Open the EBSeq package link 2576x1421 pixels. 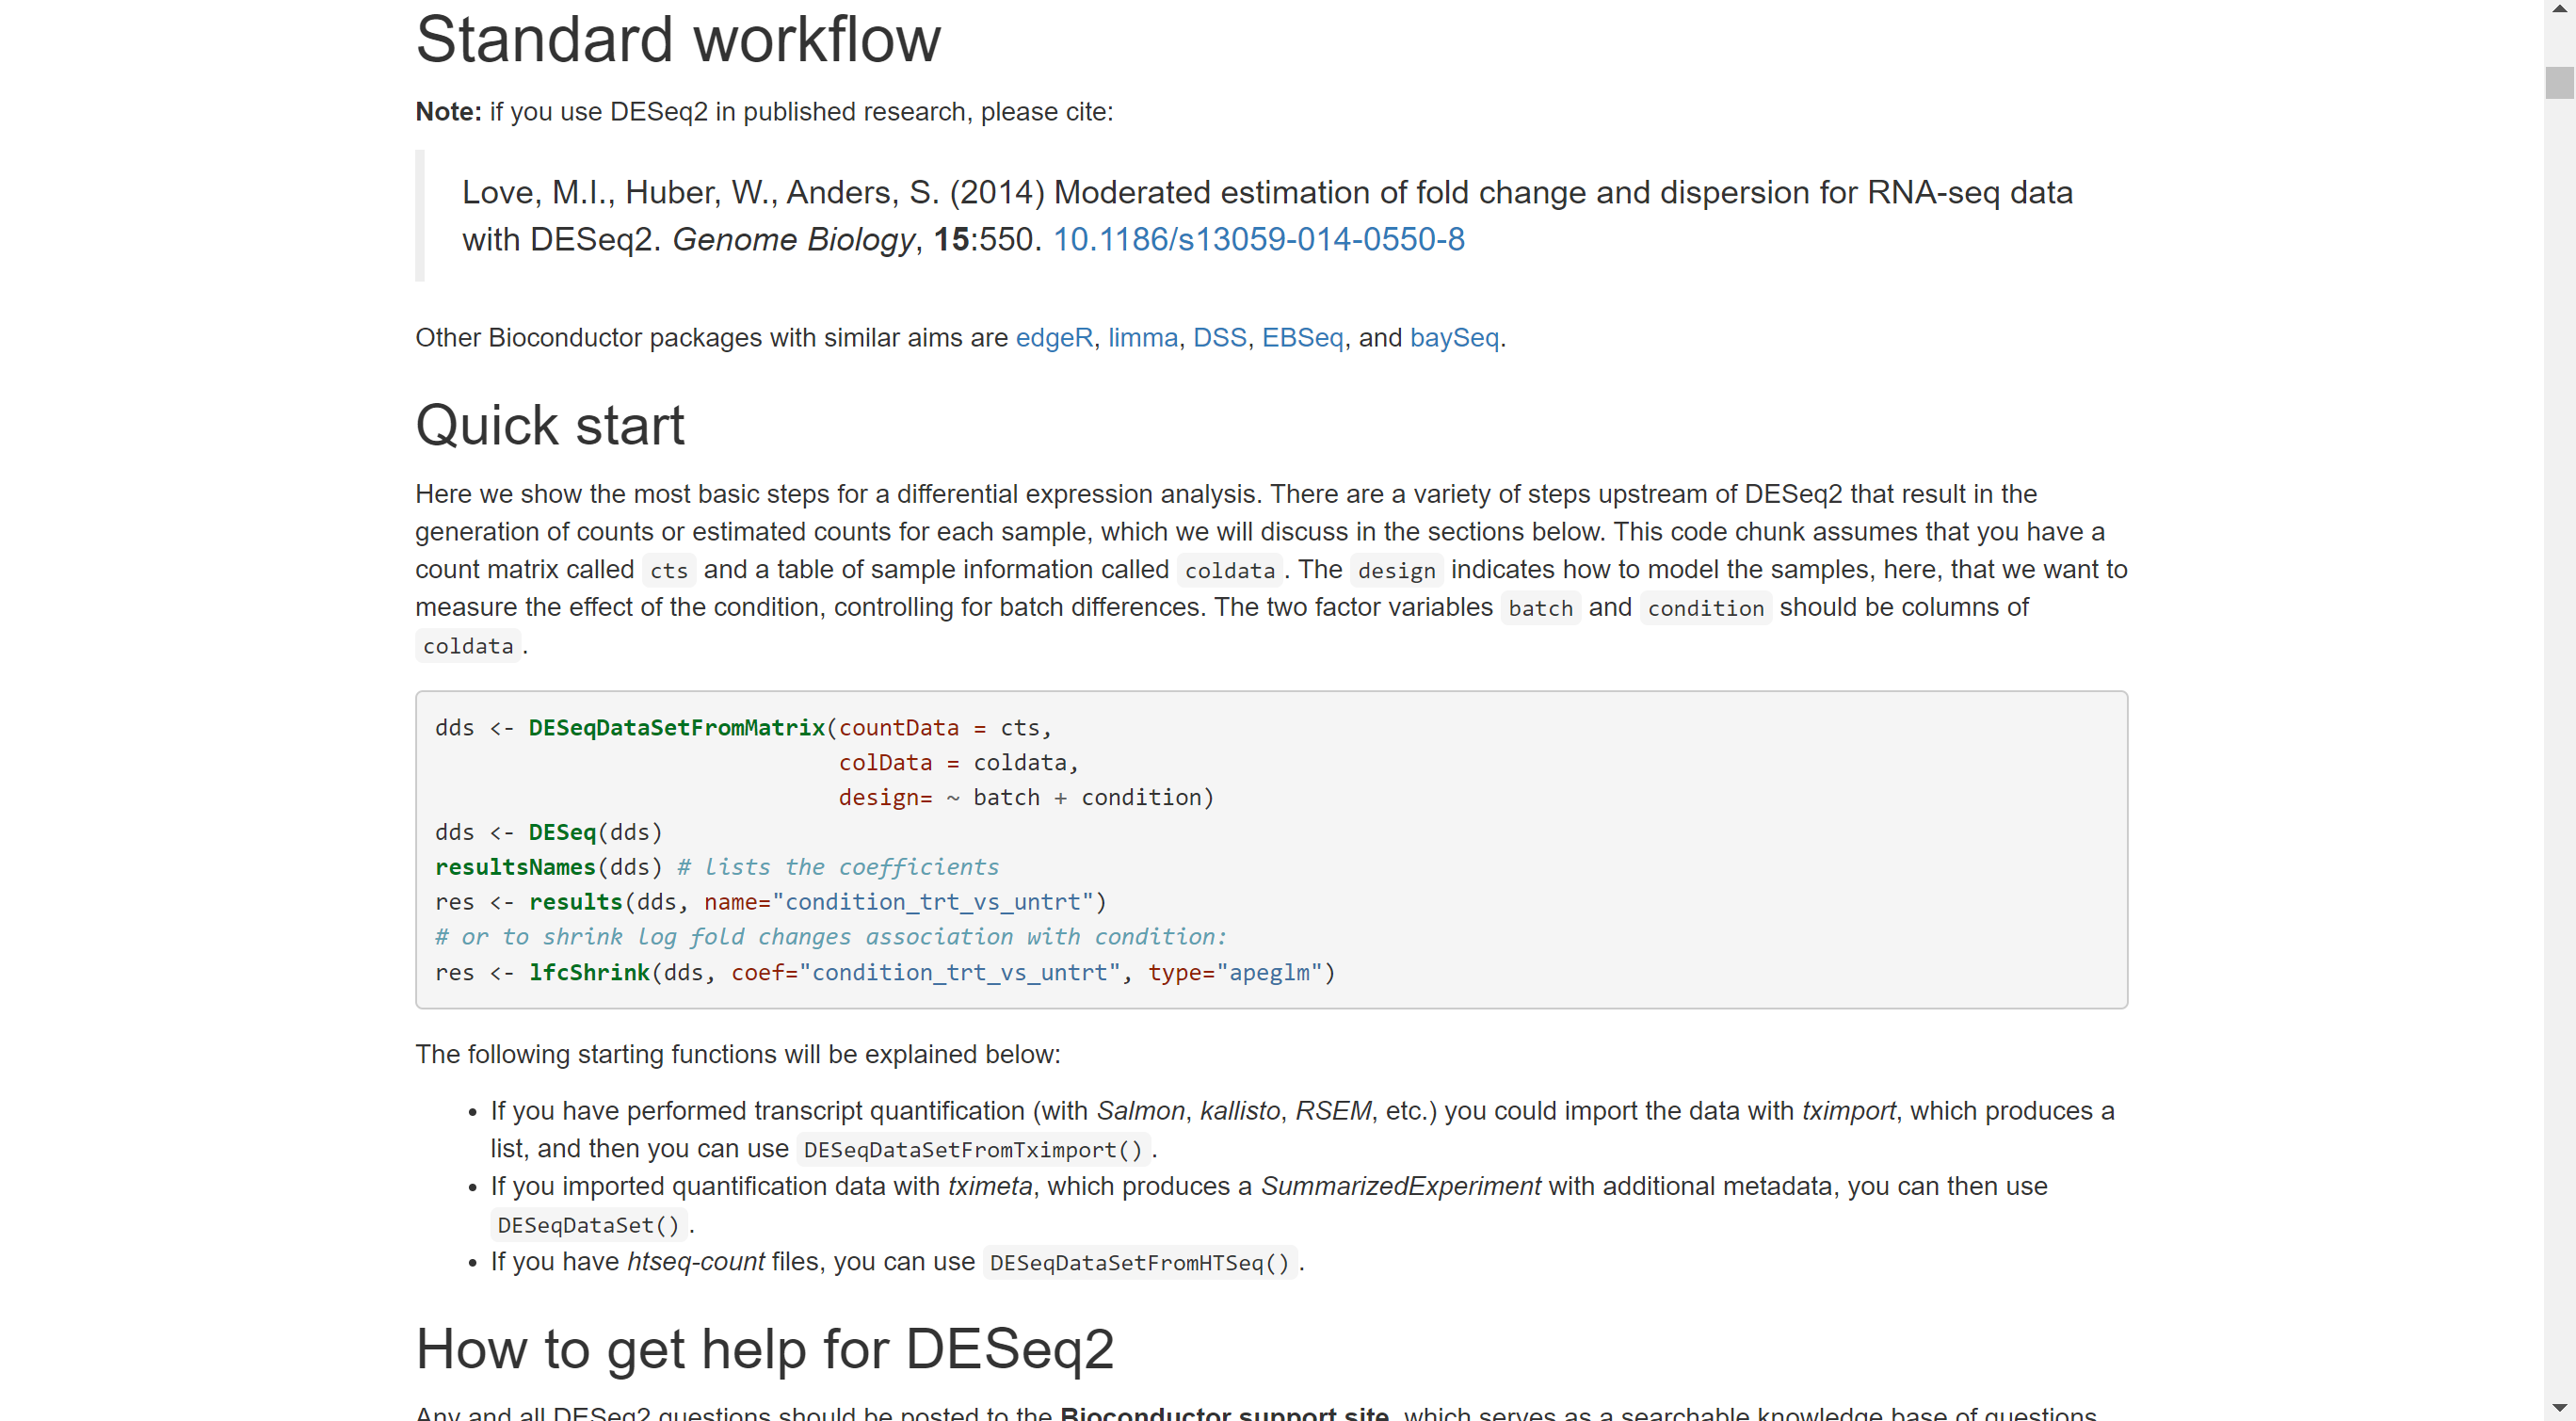(1302, 338)
